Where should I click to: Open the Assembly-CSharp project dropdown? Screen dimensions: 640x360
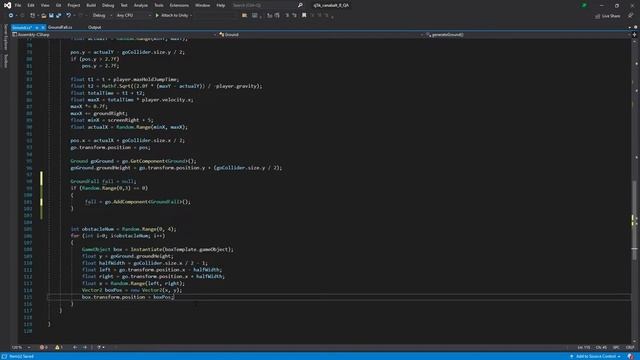[x=114, y=35]
